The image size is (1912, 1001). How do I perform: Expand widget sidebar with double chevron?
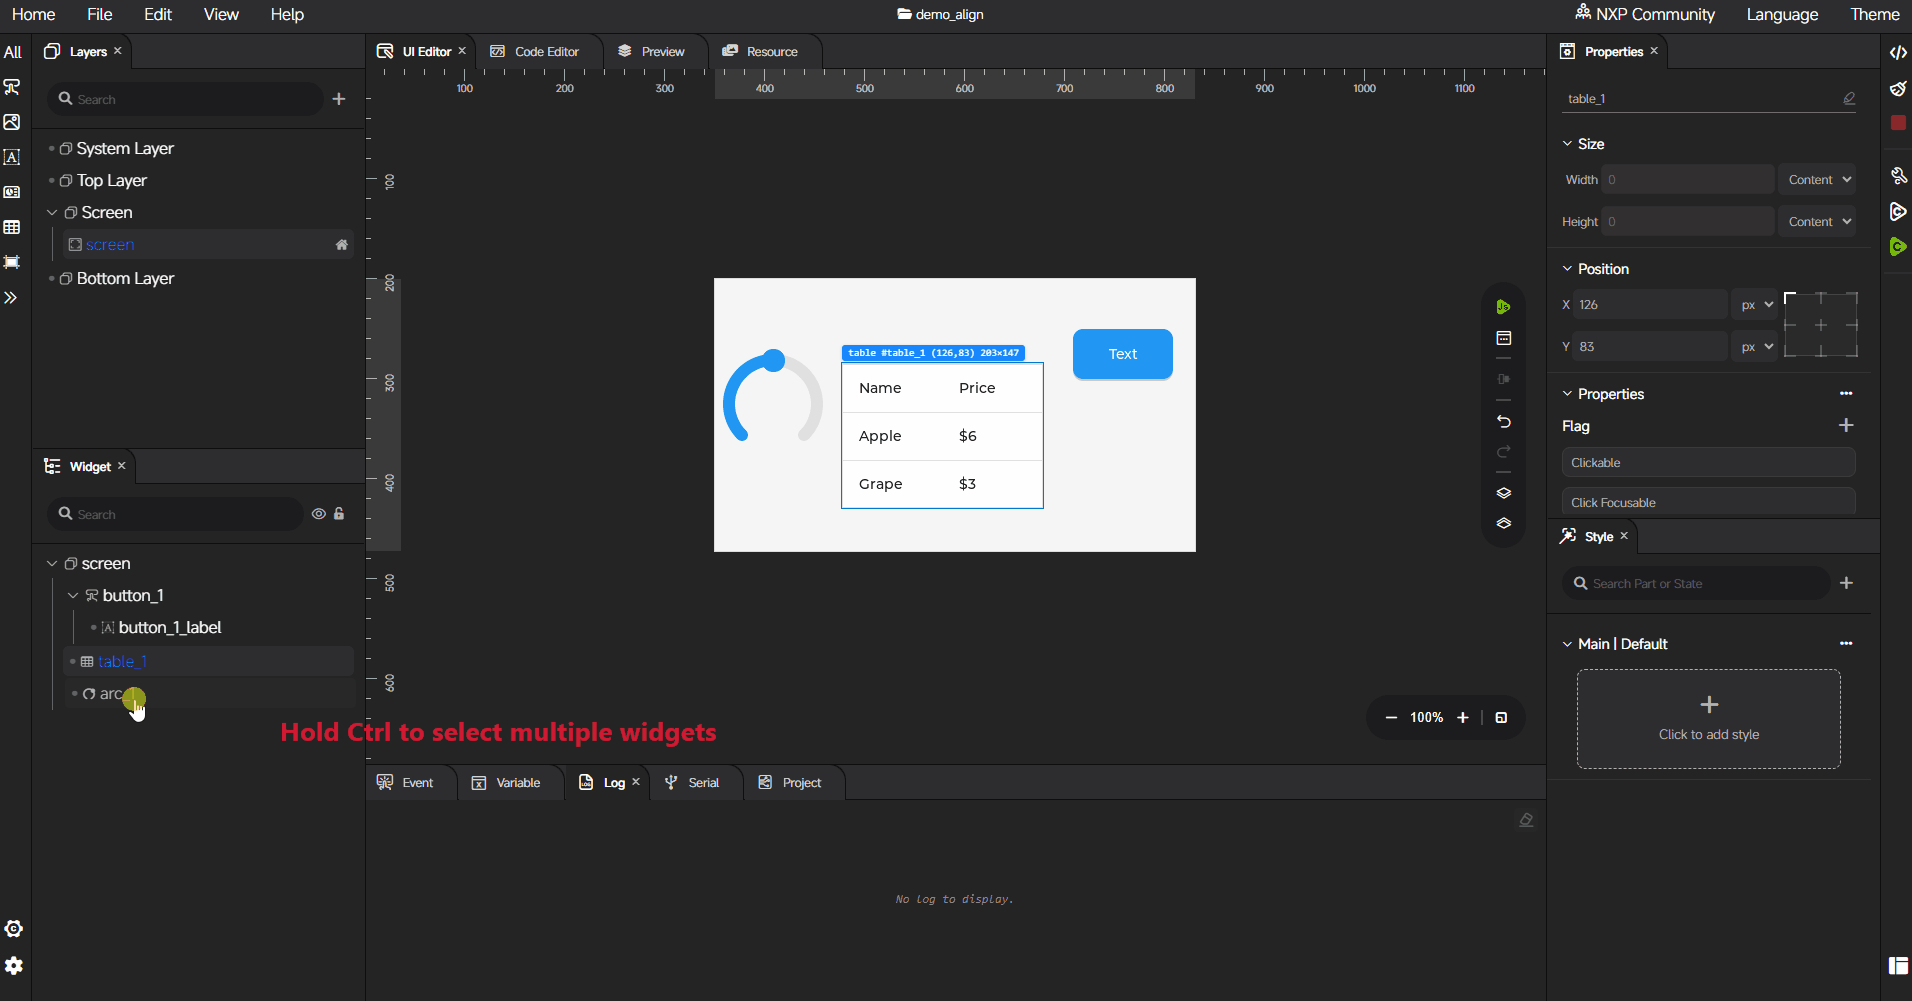click(x=11, y=298)
